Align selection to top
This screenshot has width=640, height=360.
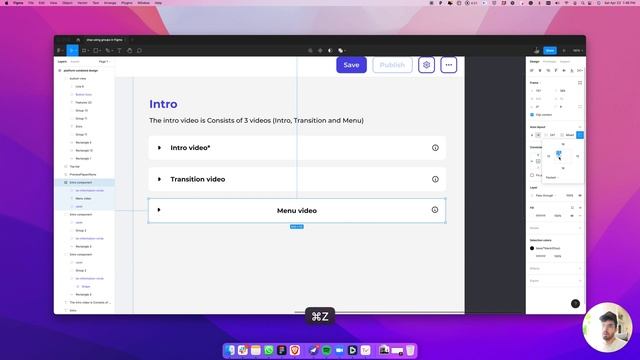(x=556, y=71)
